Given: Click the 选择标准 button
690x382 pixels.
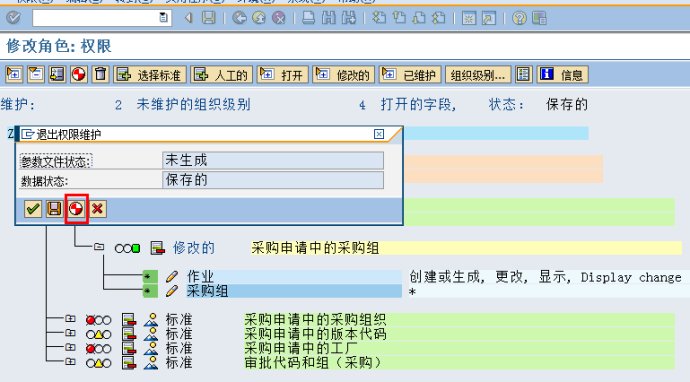Looking at the screenshot, I should pyautogui.click(x=150, y=74).
